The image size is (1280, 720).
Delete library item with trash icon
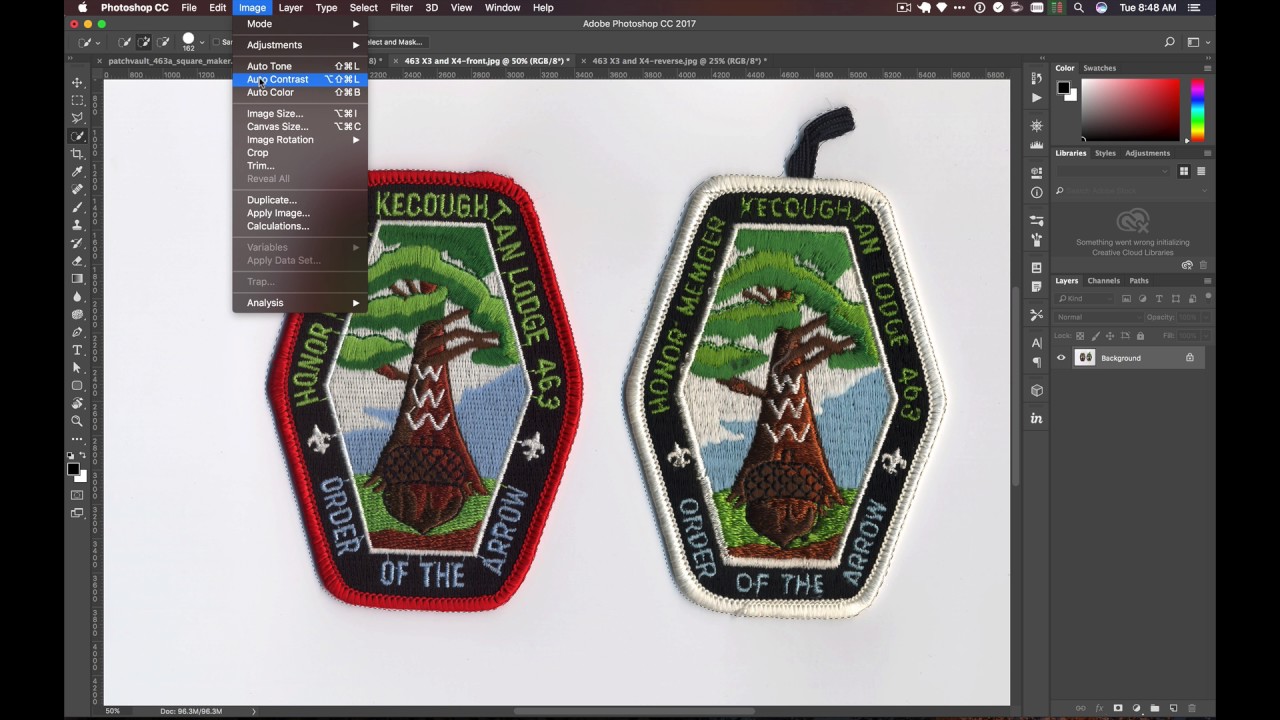click(1203, 265)
